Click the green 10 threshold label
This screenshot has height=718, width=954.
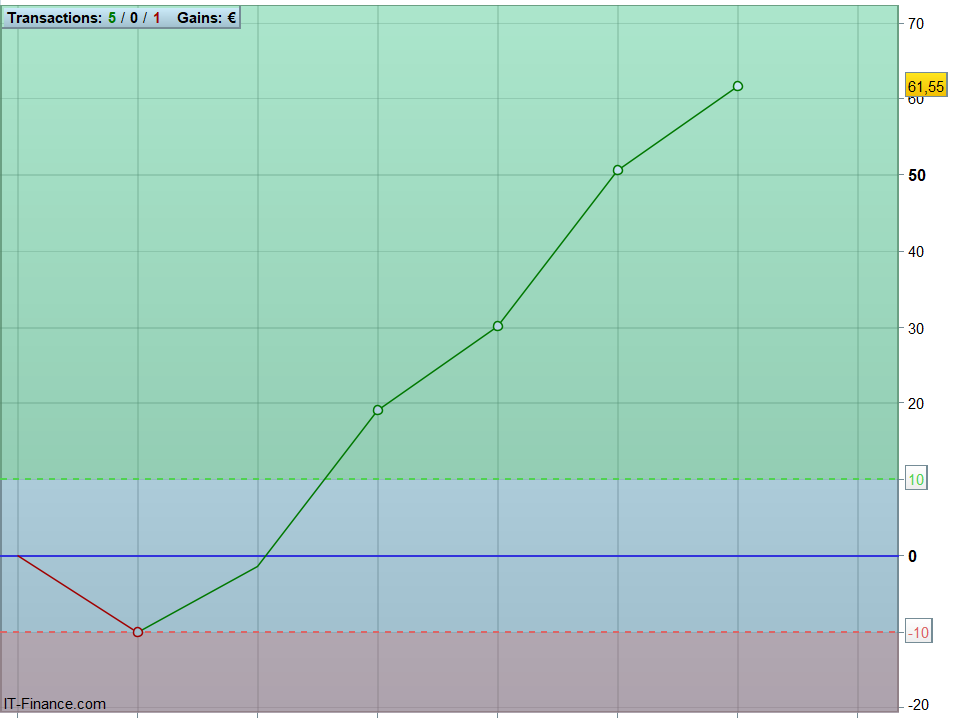coord(916,479)
